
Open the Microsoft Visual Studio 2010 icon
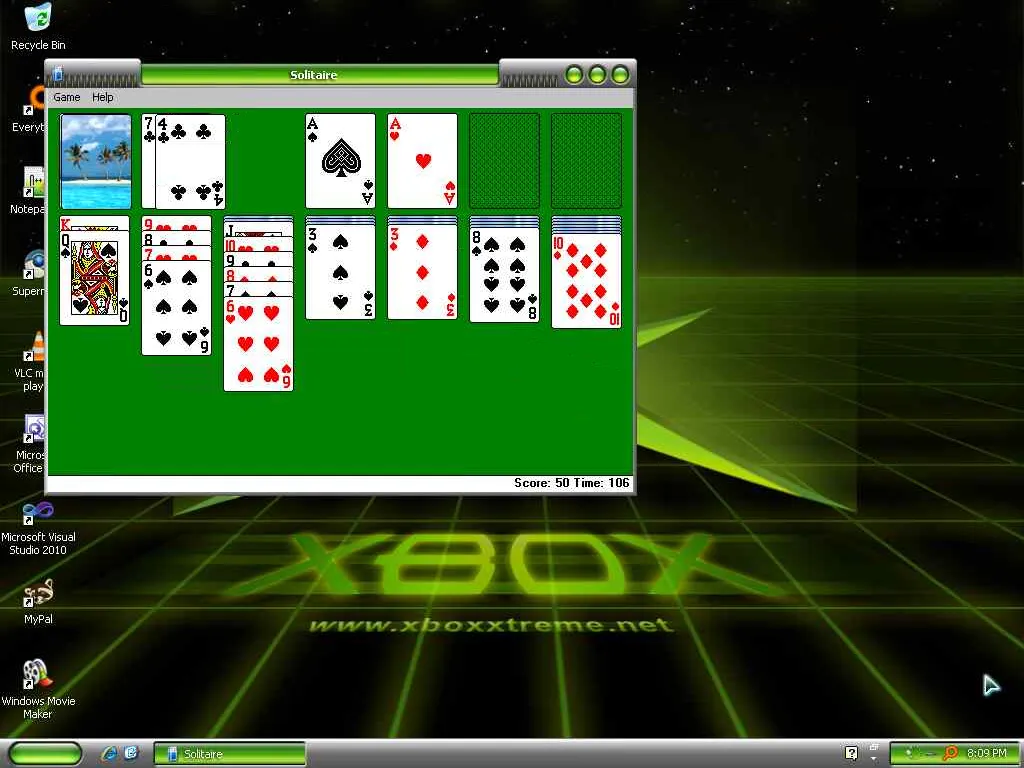pyautogui.click(x=38, y=529)
